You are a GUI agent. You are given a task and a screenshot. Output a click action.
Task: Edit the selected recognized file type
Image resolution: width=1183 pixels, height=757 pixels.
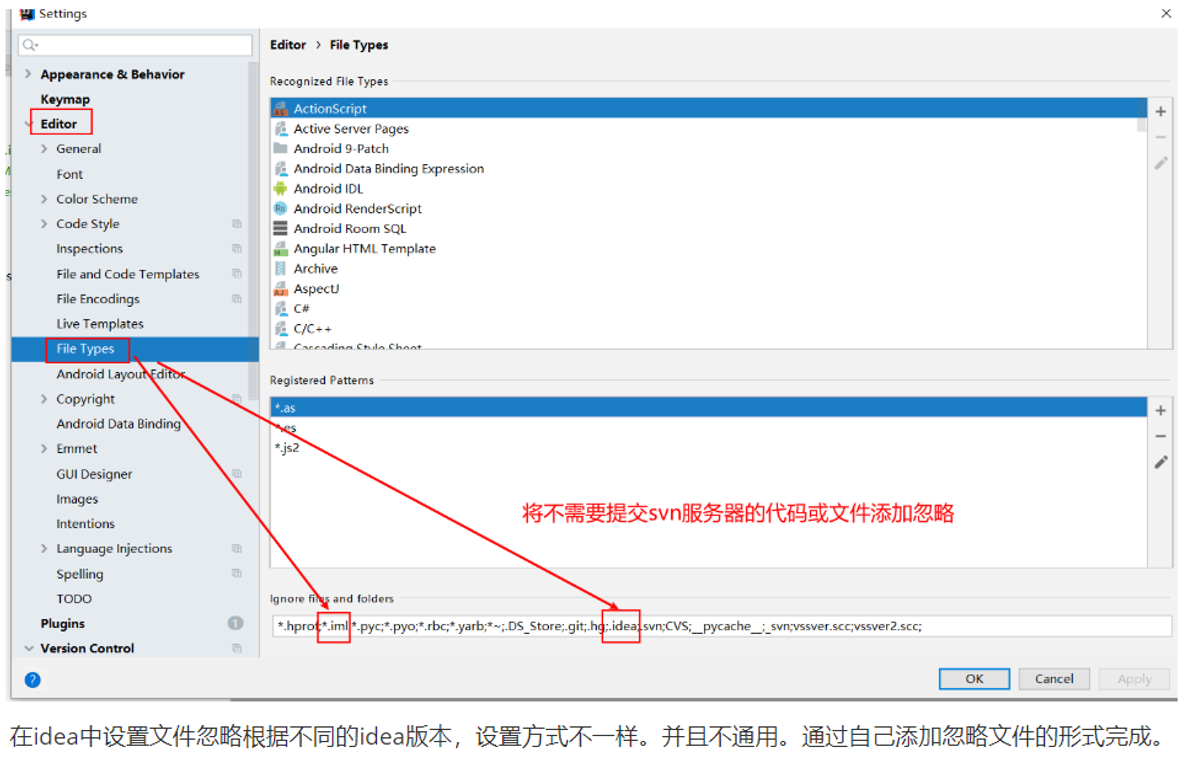pos(1160,163)
